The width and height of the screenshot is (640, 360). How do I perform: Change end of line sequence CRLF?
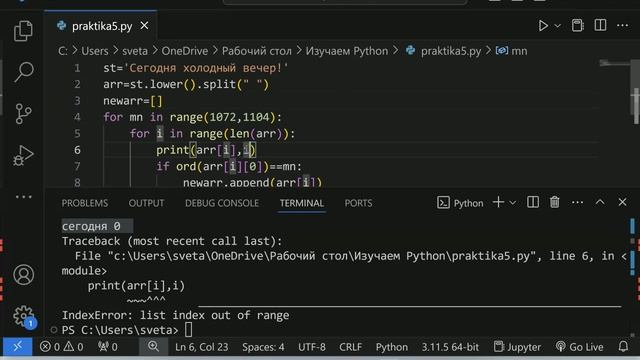tap(351, 347)
